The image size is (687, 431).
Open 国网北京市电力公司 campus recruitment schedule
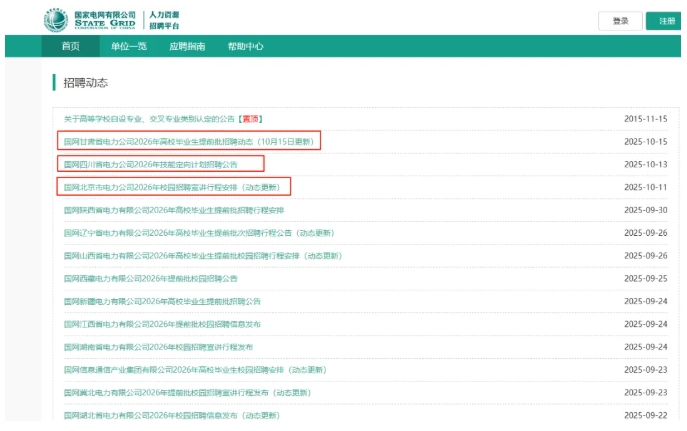172,187
